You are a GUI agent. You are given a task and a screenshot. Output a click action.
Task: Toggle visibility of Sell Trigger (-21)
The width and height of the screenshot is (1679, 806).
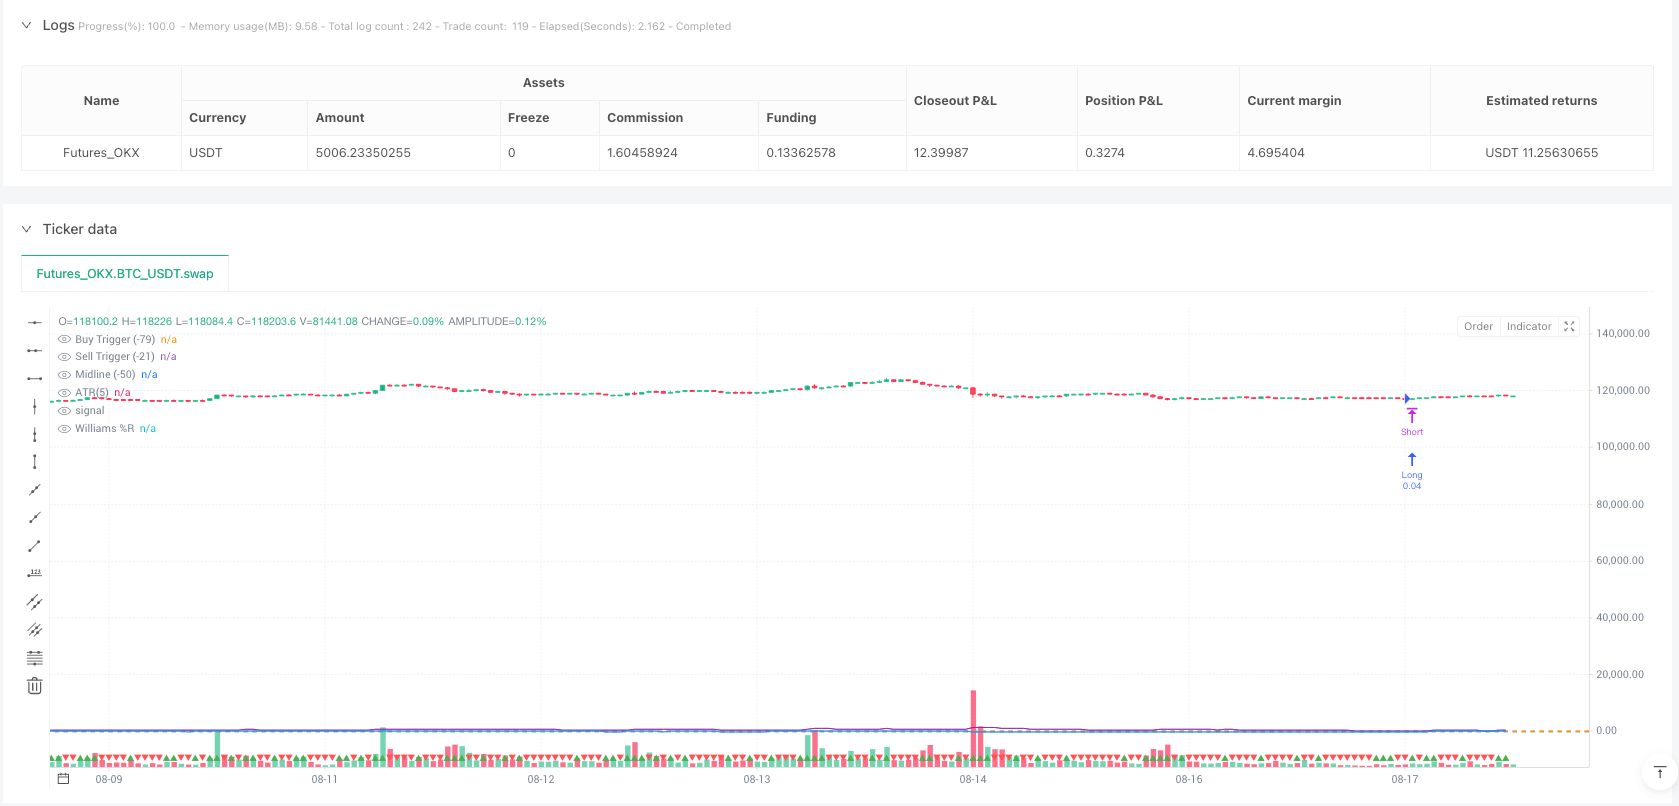pyautogui.click(x=65, y=357)
